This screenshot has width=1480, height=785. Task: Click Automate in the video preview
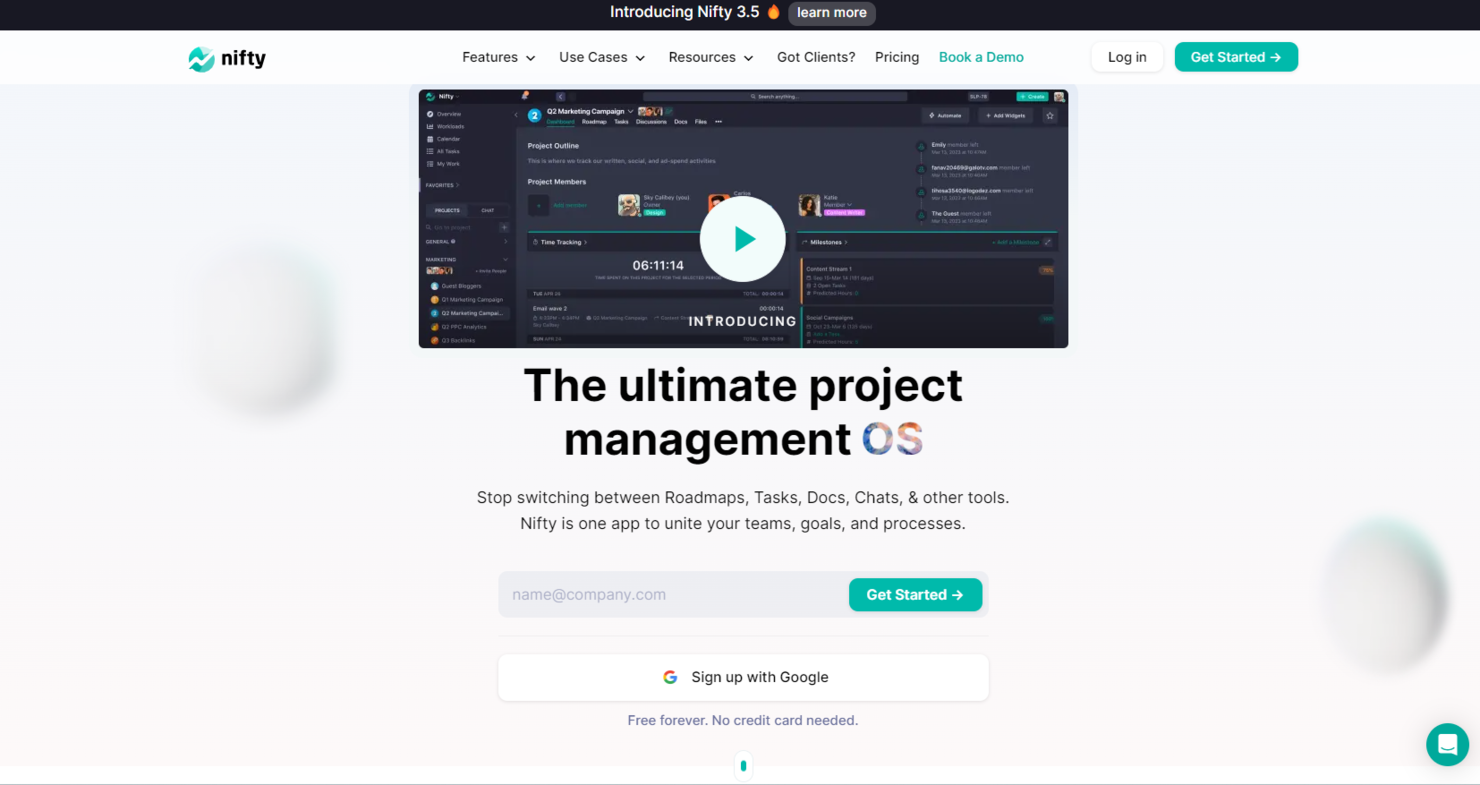(944, 116)
